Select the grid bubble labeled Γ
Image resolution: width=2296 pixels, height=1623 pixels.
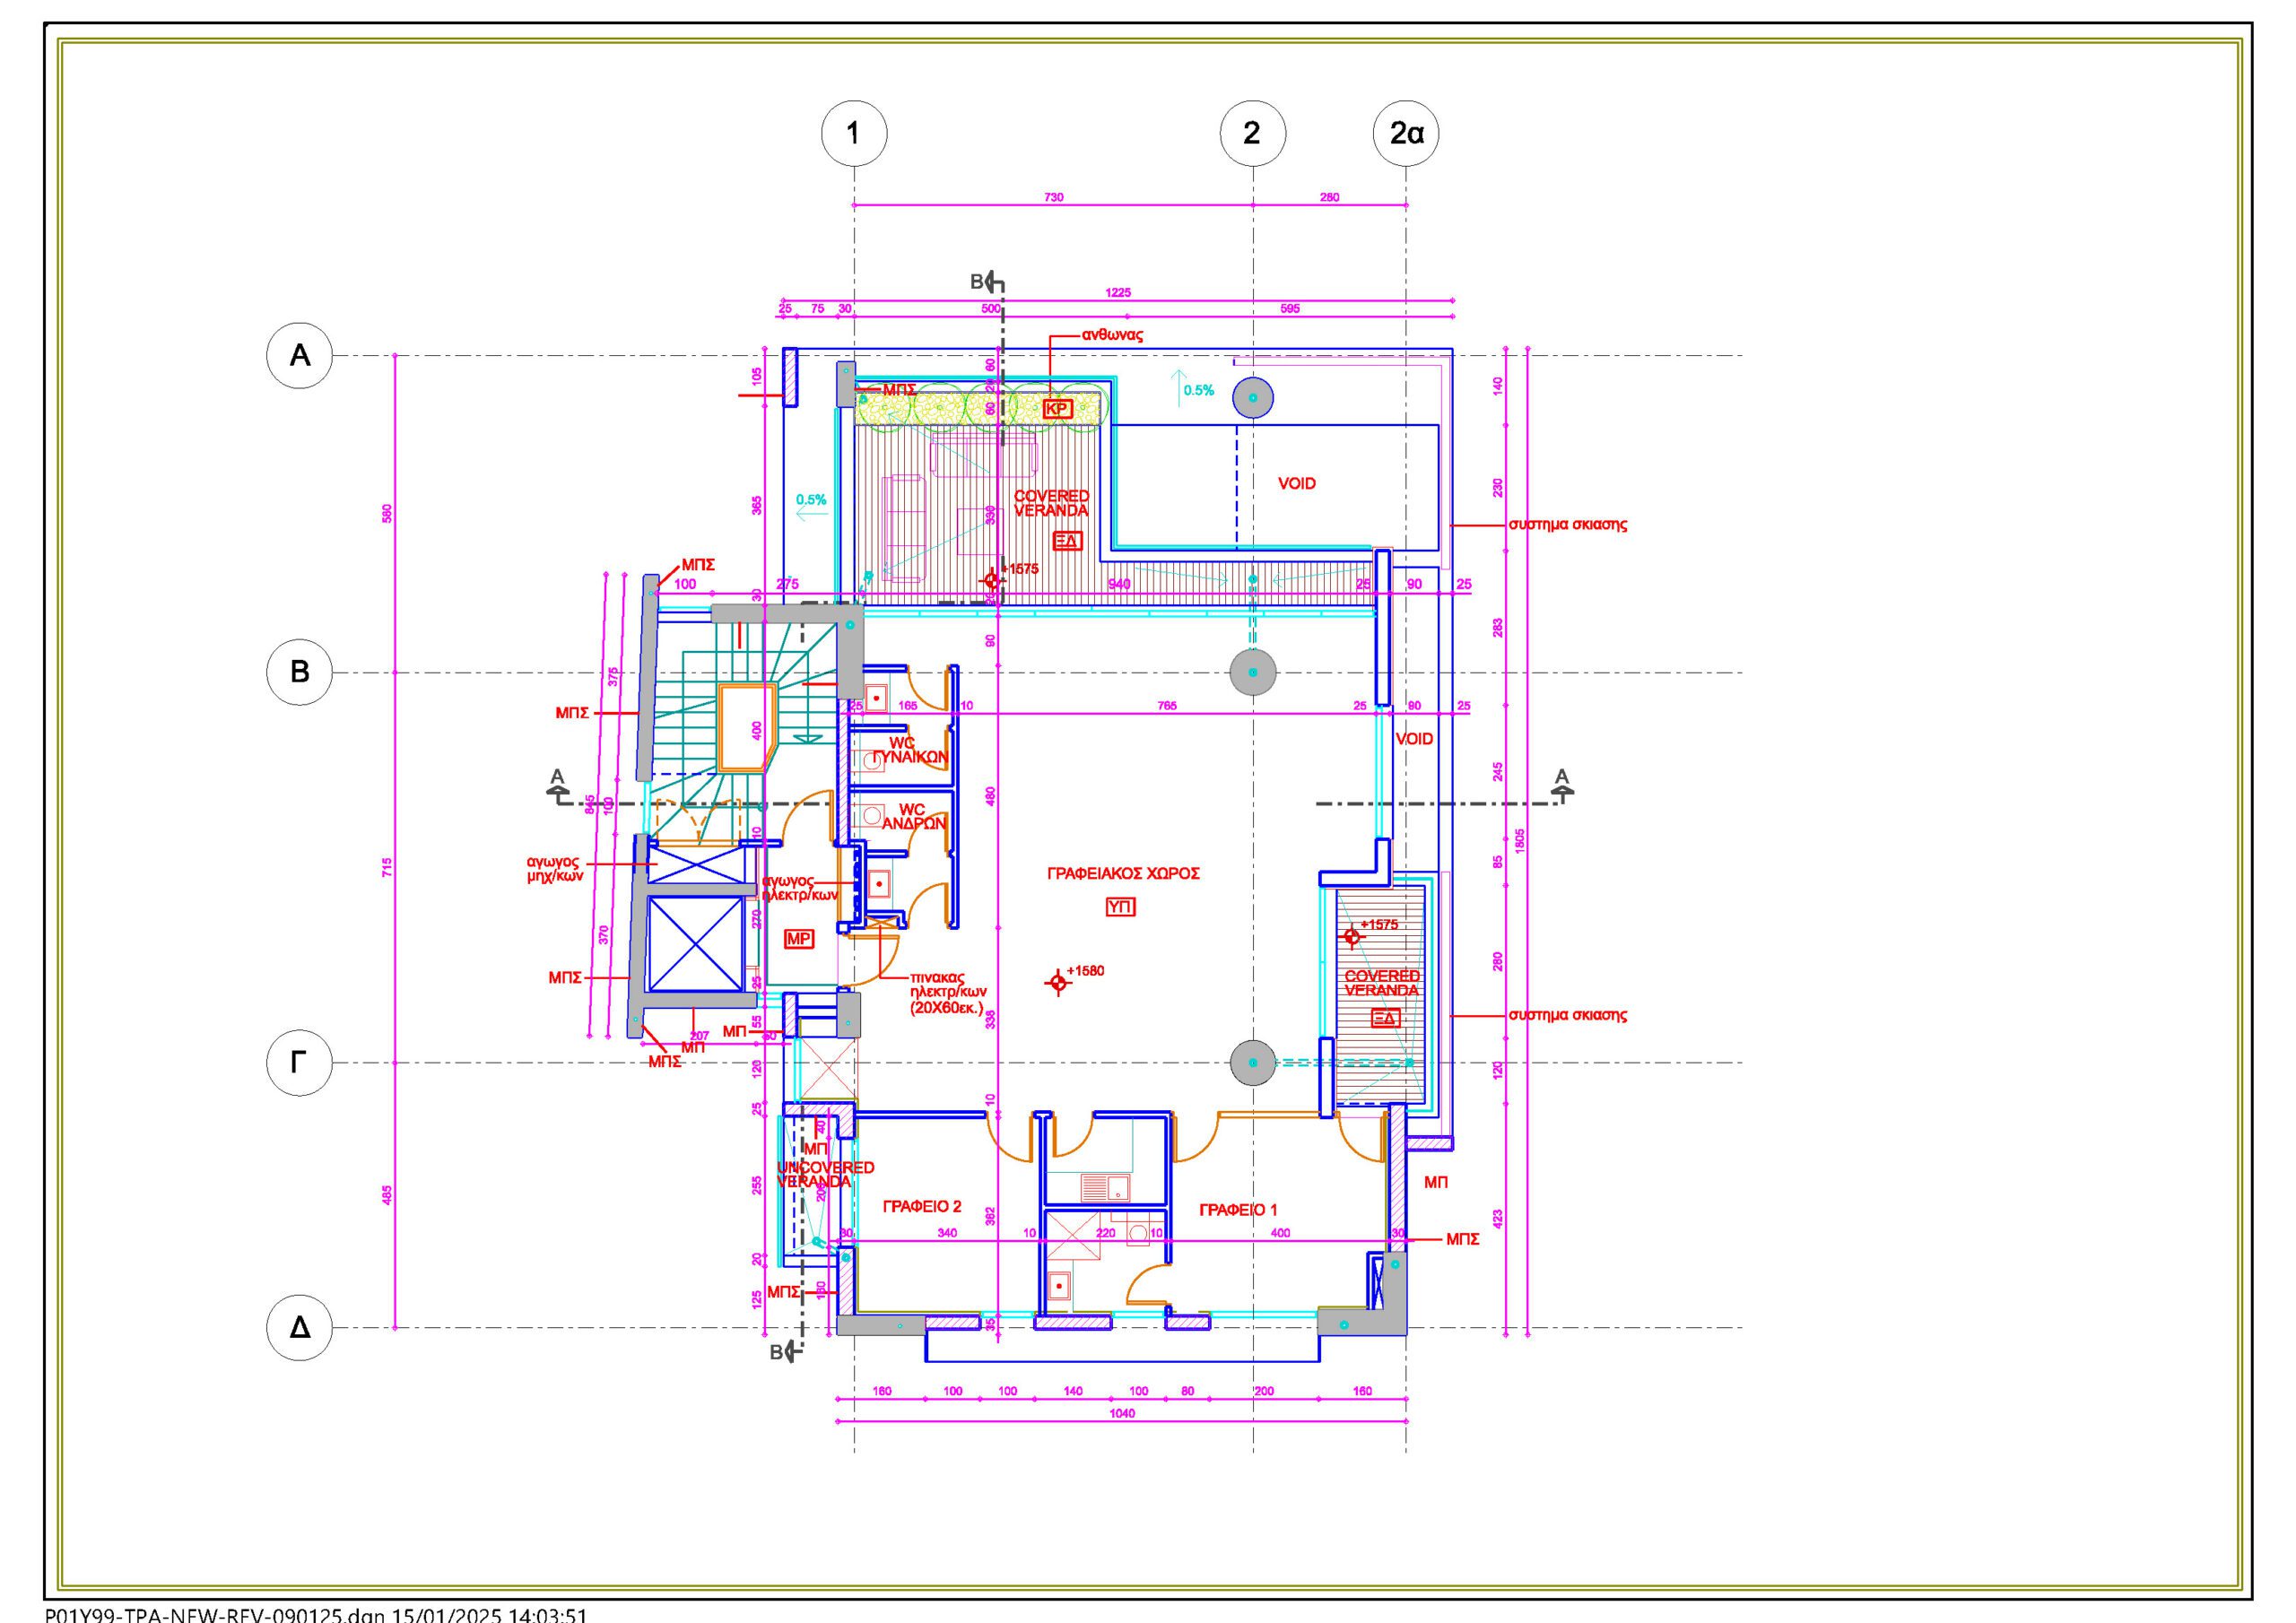pos(299,1063)
